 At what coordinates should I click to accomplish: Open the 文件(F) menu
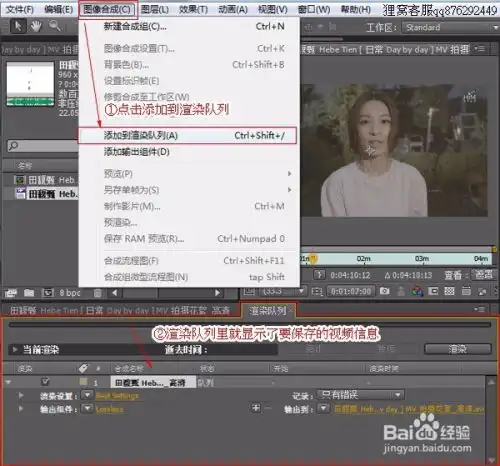[20, 9]
